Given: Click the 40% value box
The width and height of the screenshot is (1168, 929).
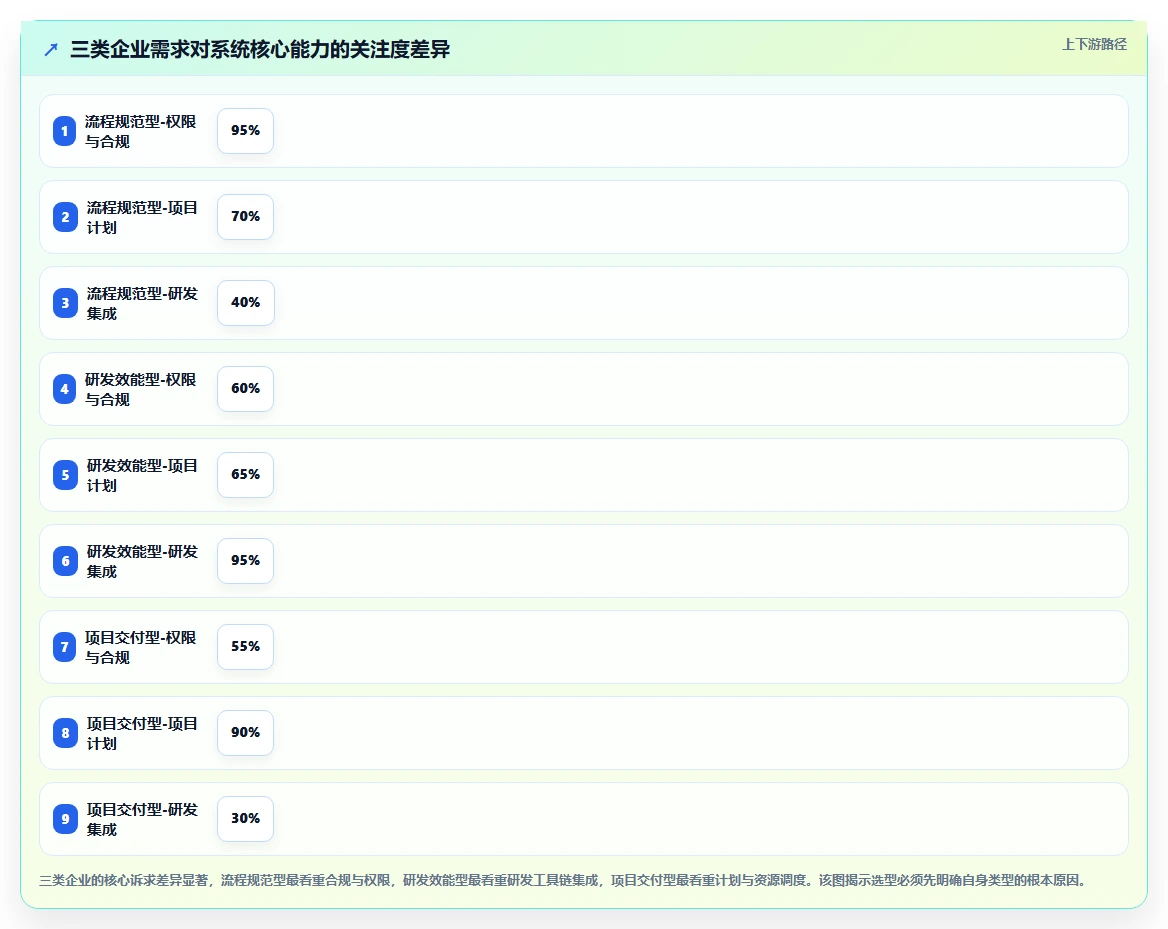Looking at the screenshot, I should pos(245,303).
